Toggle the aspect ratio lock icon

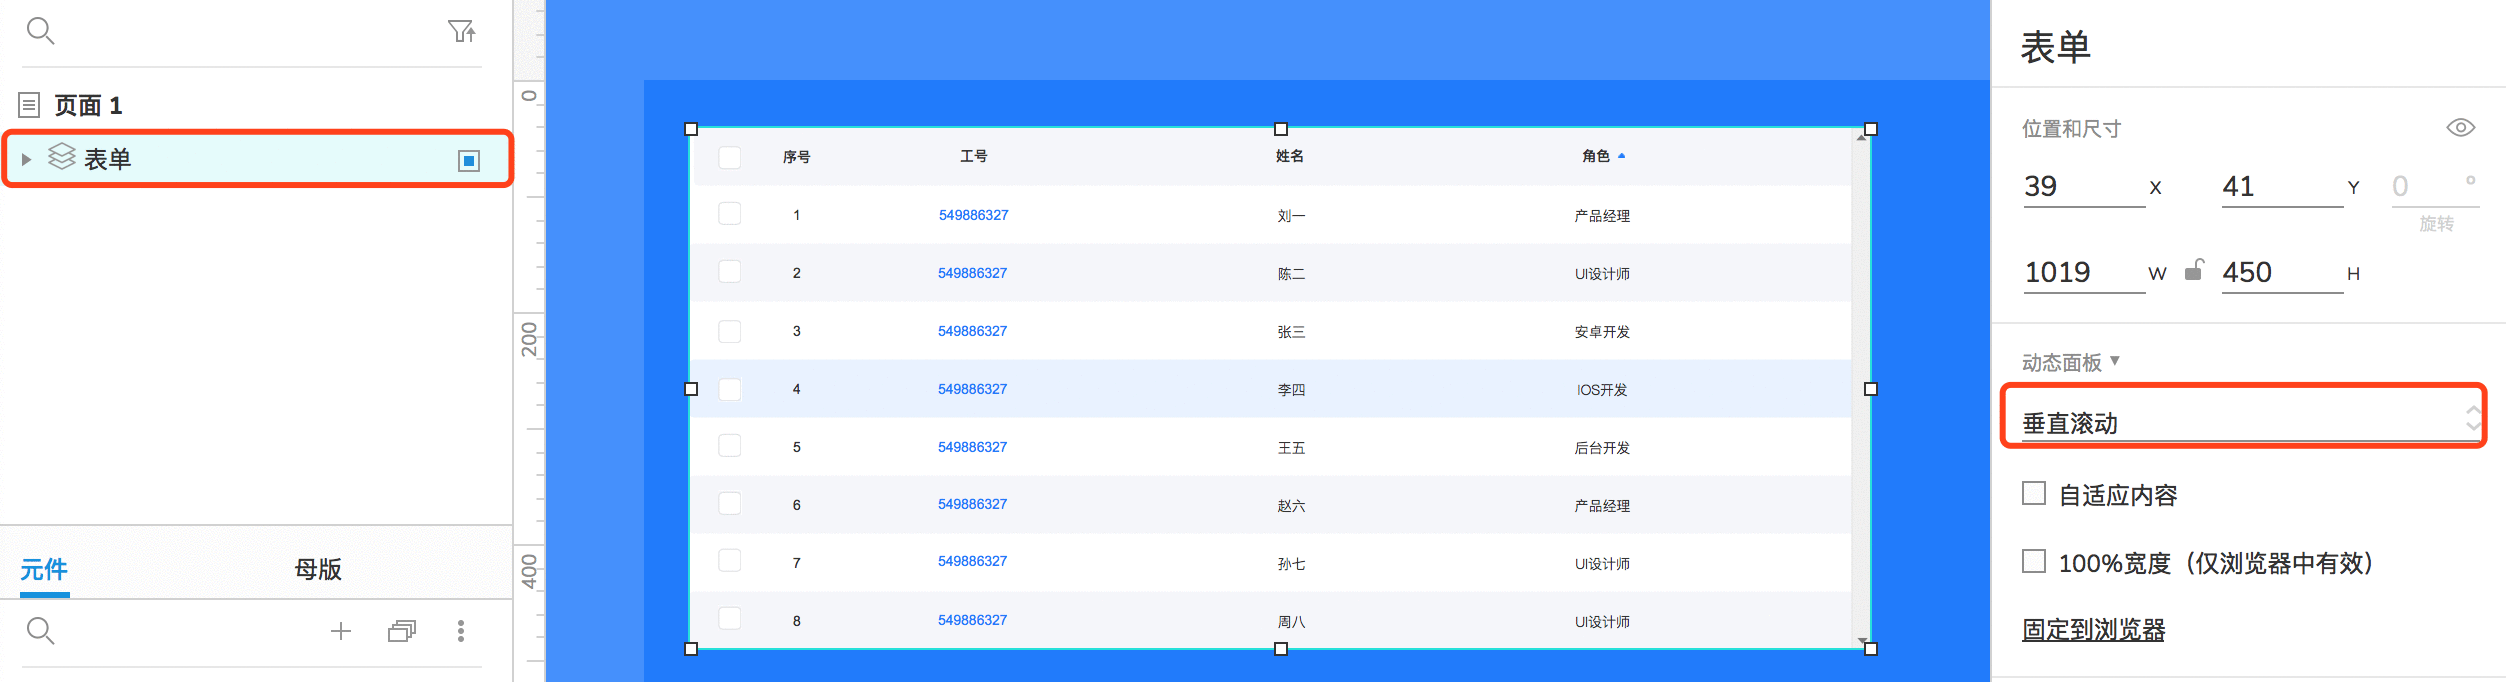2194,270
